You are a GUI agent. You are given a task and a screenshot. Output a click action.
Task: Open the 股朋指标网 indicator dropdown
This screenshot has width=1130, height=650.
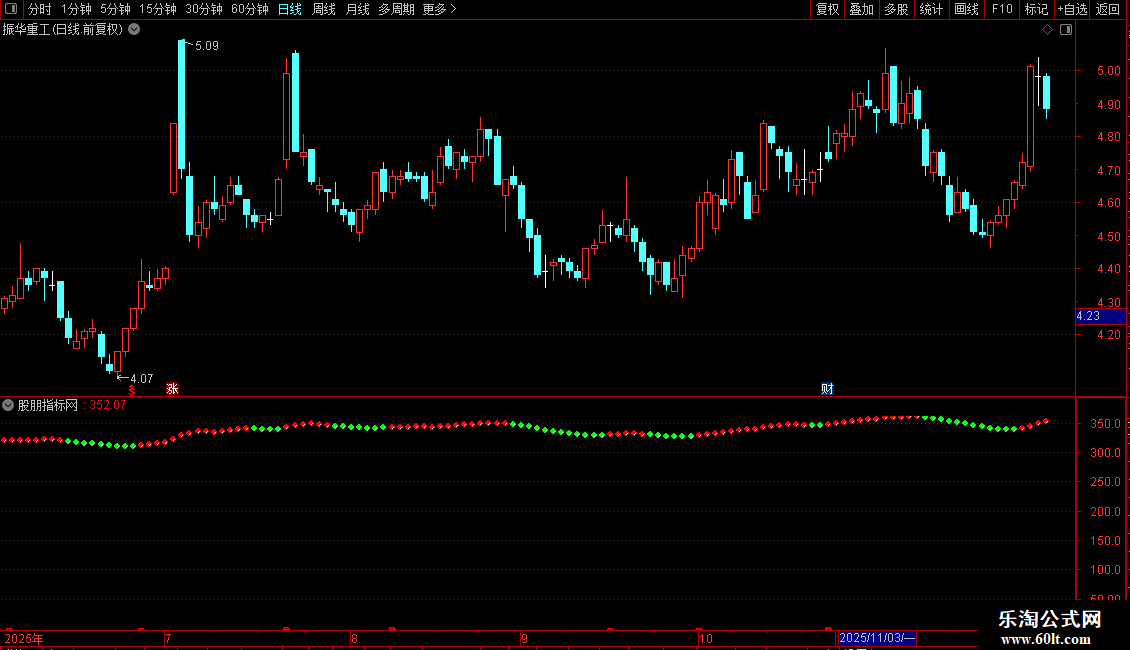click(8, 405)
